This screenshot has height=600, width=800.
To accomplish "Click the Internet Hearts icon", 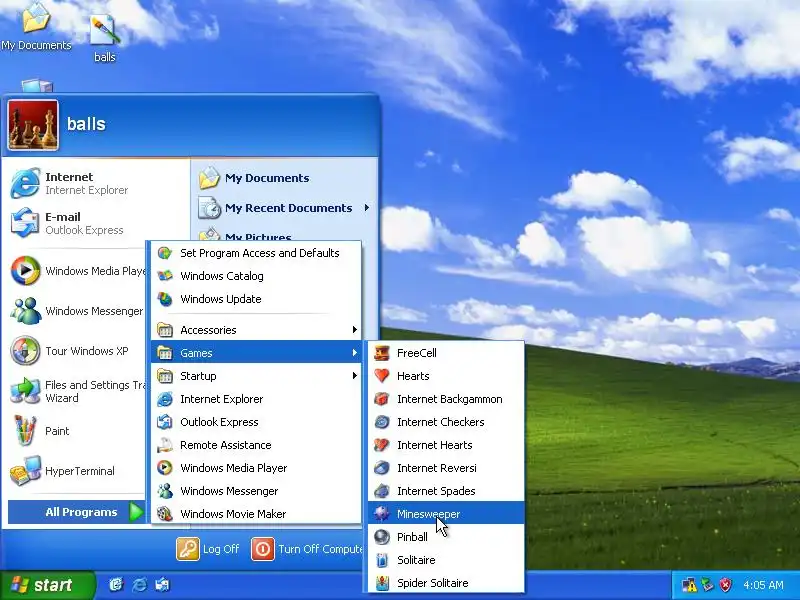I will (x=382, y=445).
